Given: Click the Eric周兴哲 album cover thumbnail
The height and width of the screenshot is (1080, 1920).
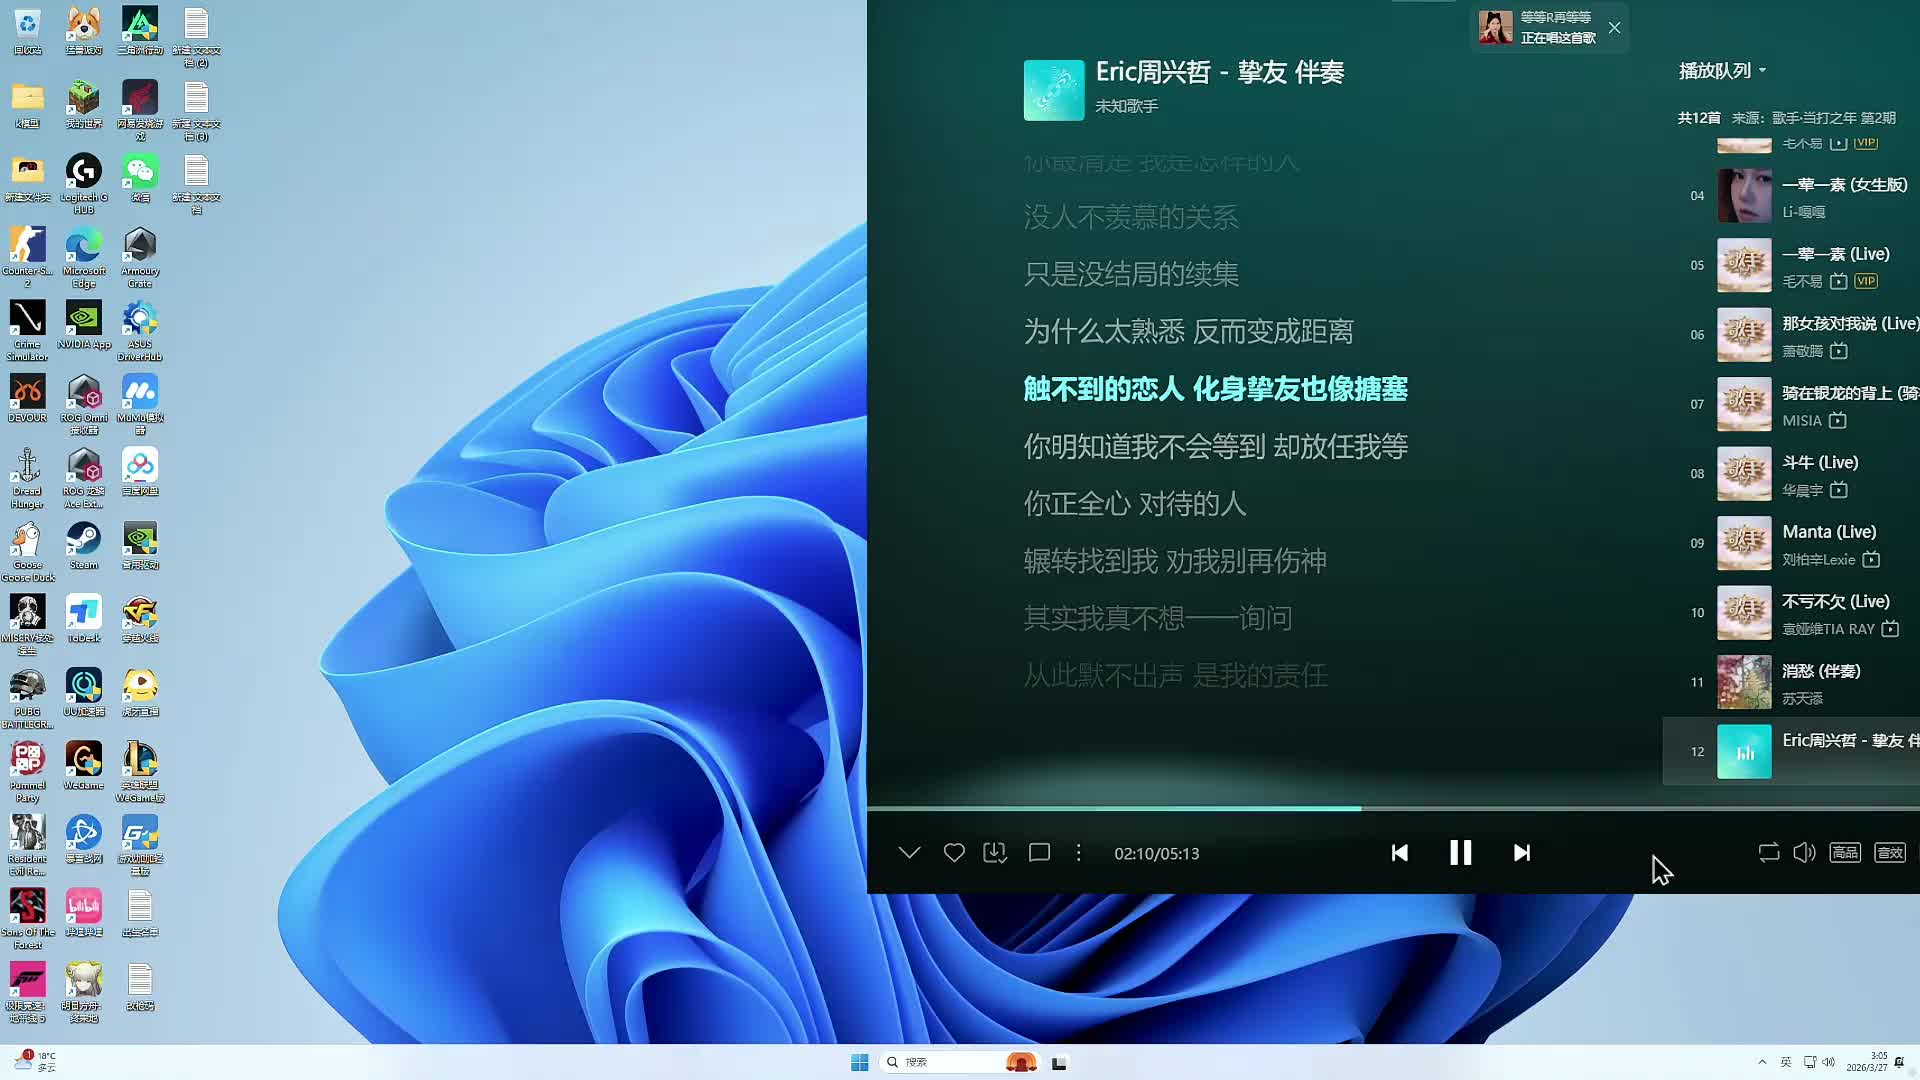Looking at the screenshot, I should (1053, 90).
